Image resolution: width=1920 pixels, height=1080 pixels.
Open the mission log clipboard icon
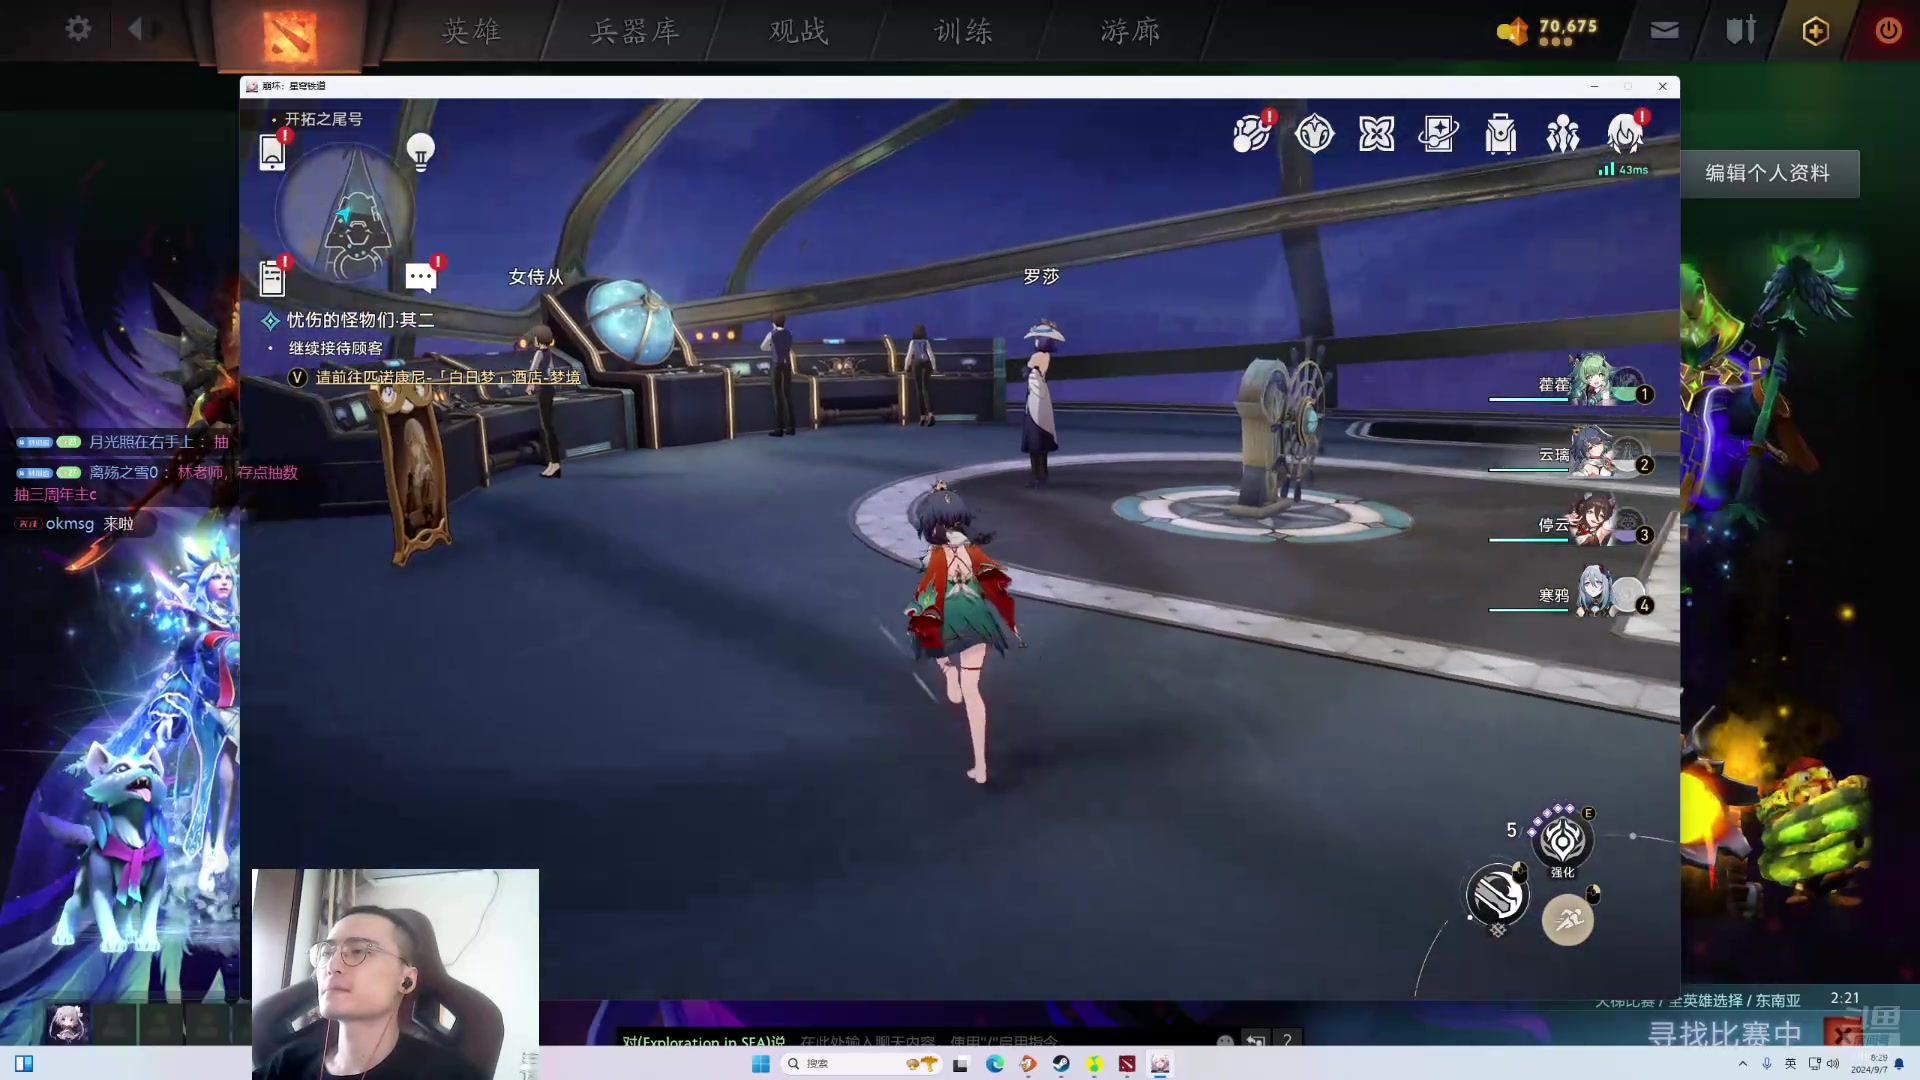[x=272, y=278]
